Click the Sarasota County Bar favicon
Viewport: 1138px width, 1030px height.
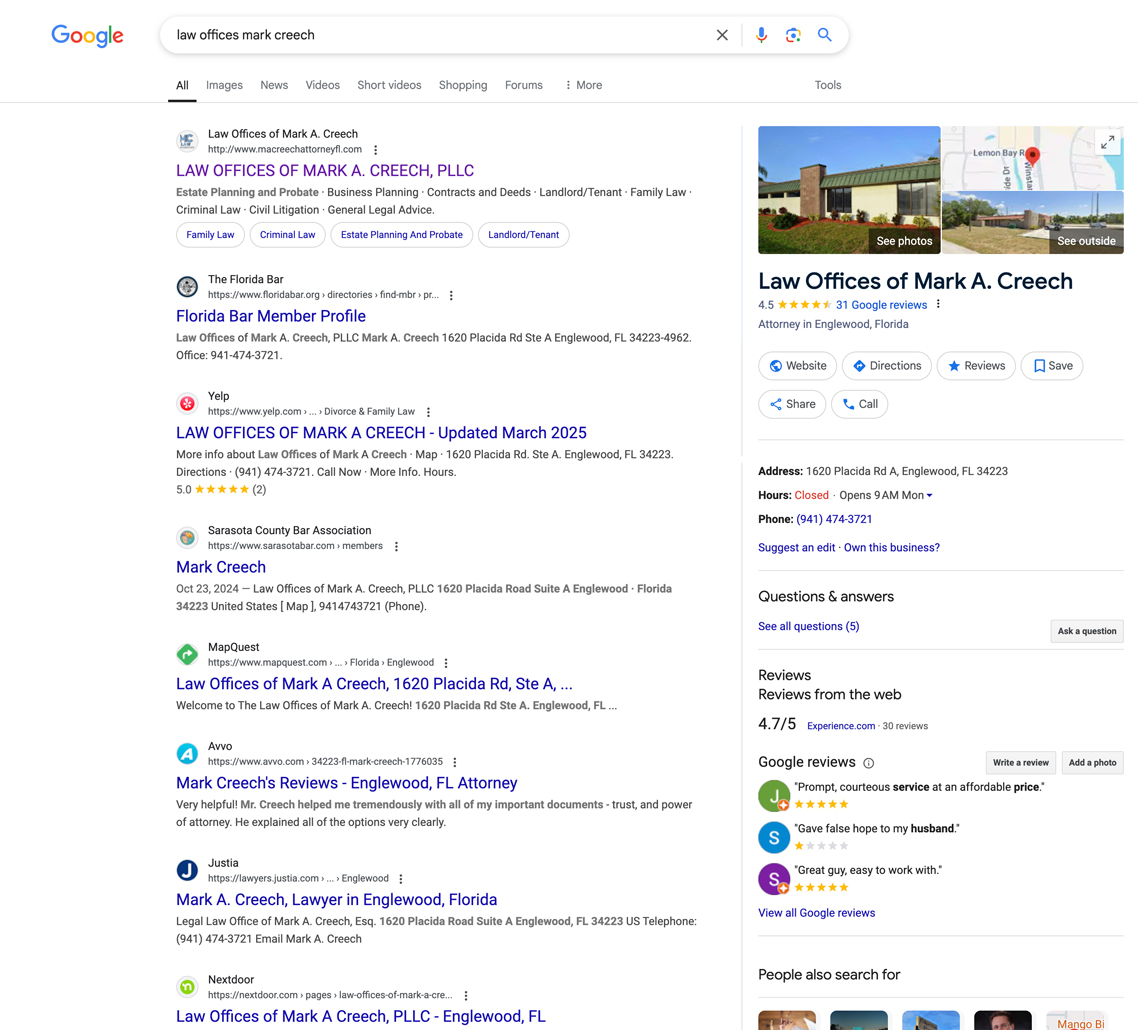187,538
